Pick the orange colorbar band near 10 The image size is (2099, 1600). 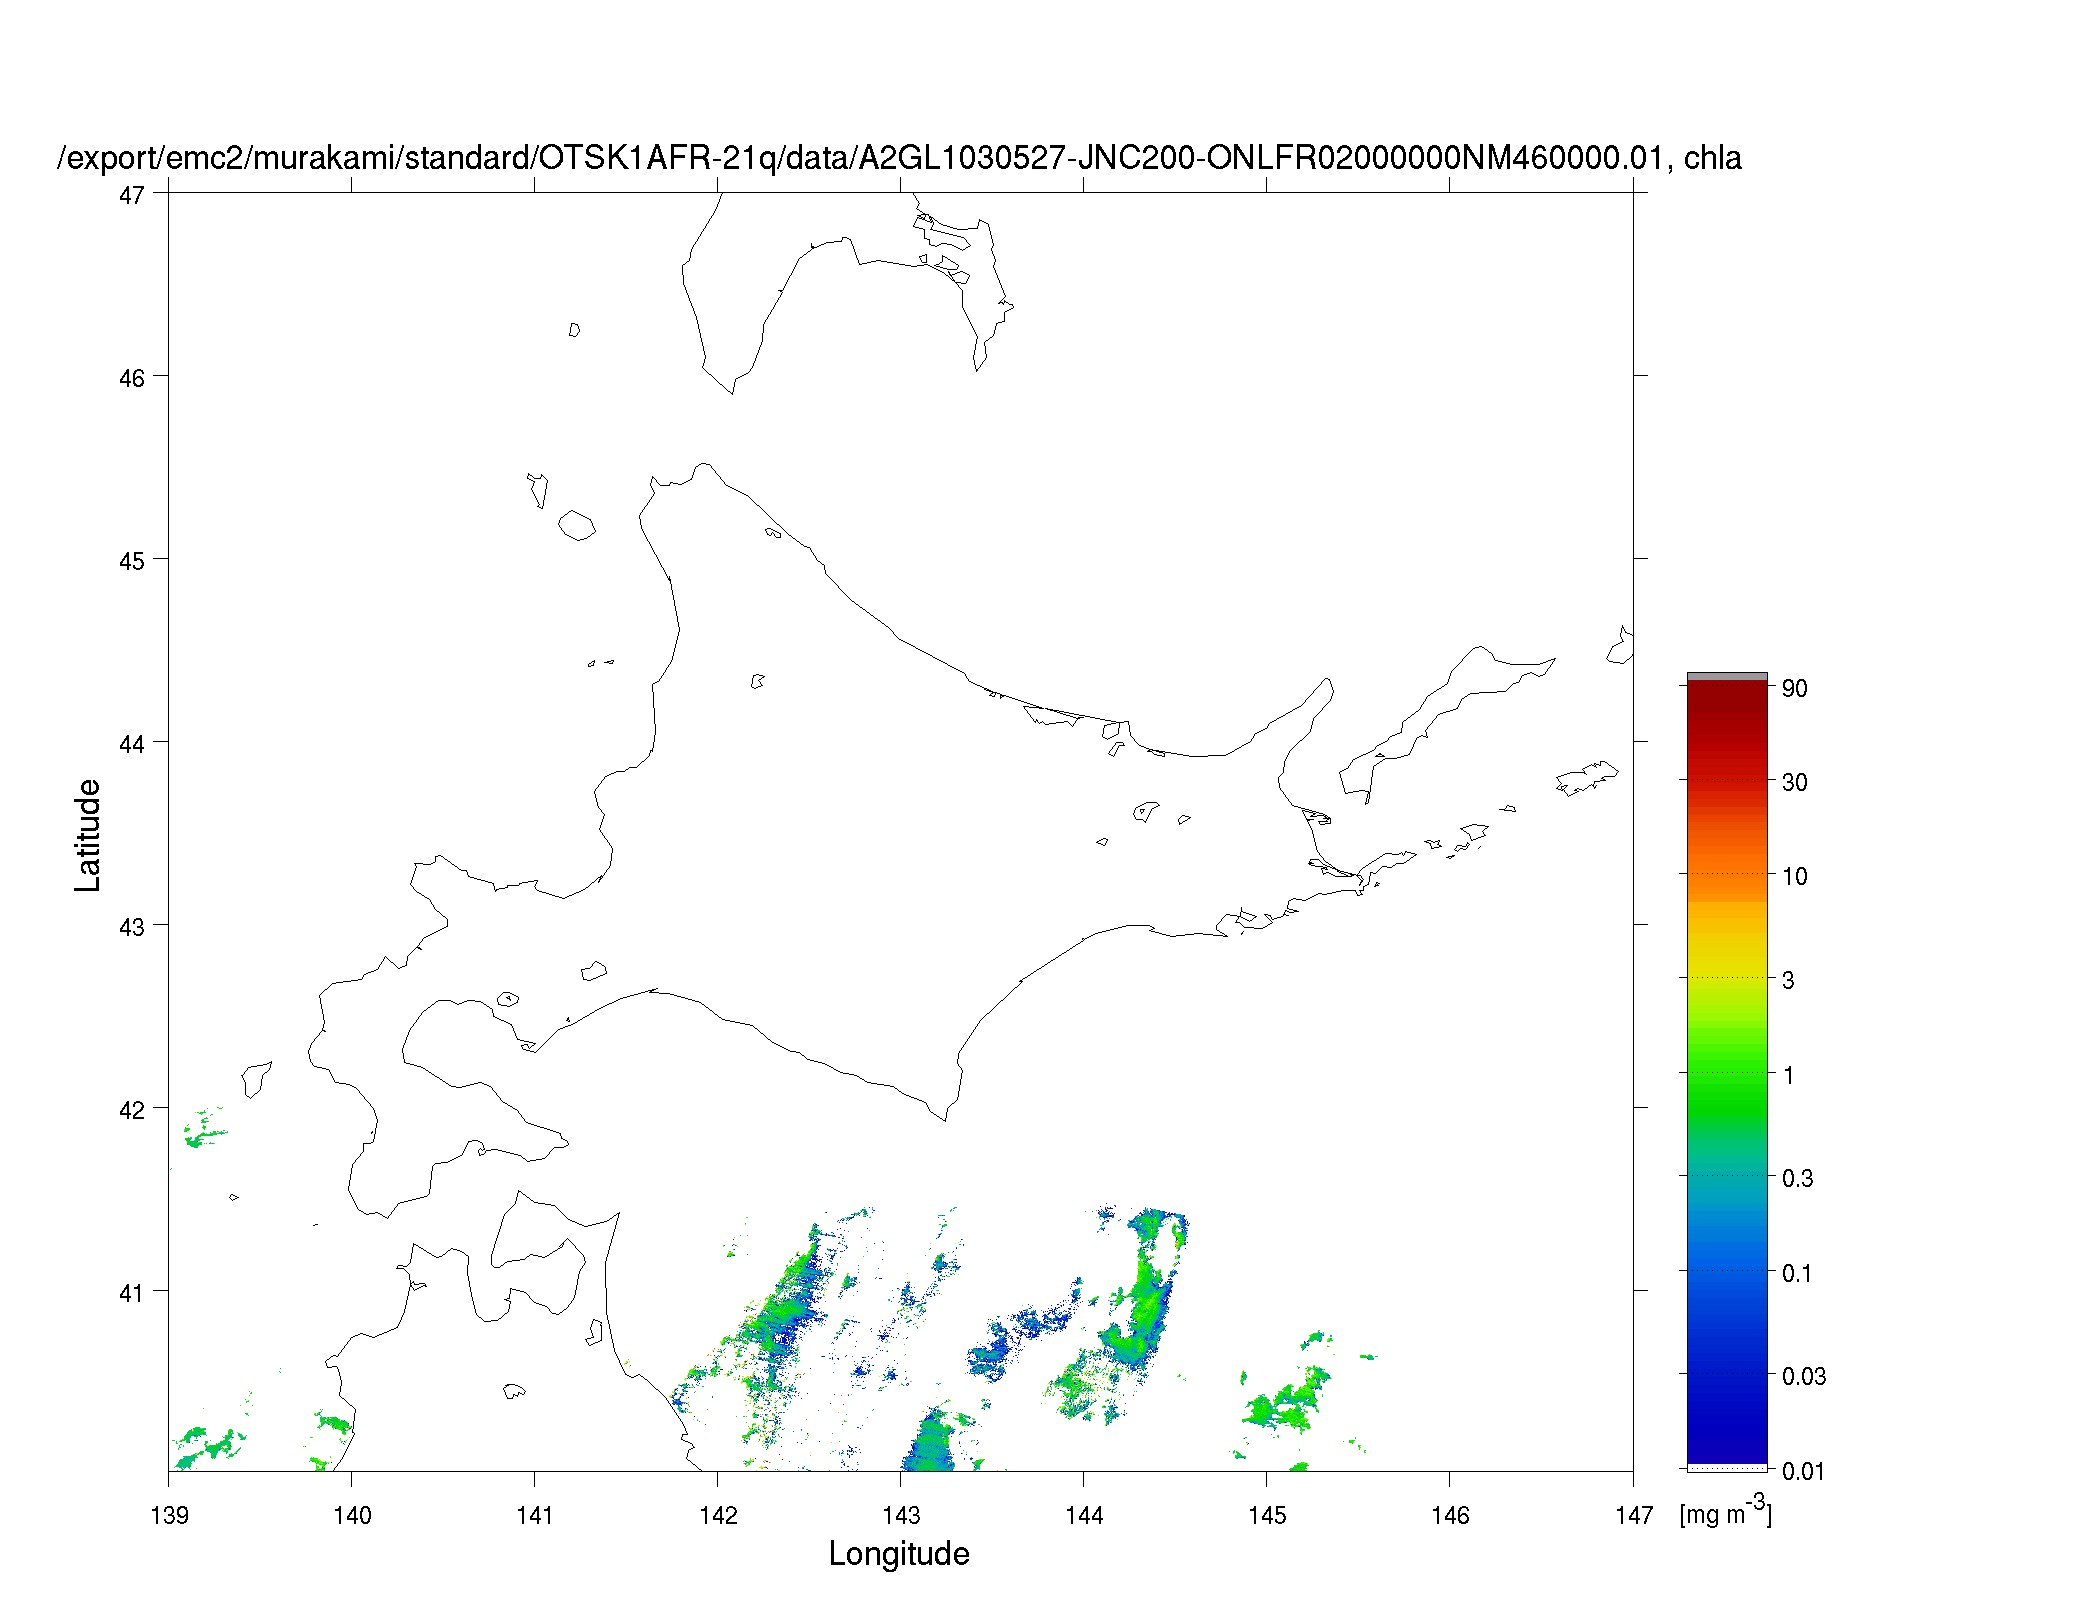tap(1727, 872)
